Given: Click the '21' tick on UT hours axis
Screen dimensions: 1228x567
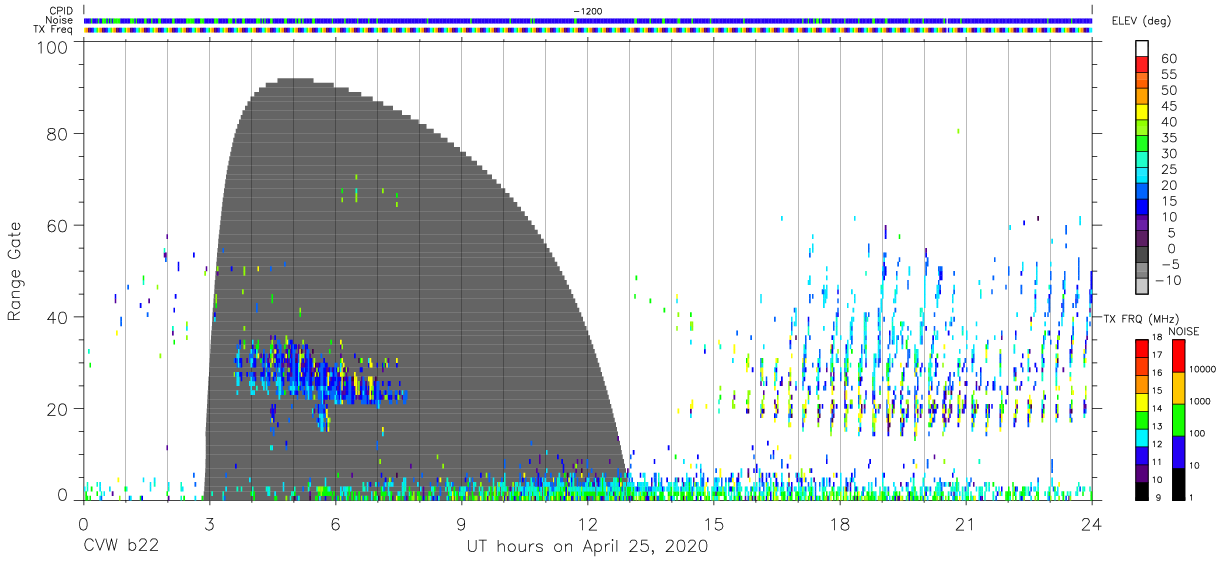Looking at the screenshot, I should (966, 523).
